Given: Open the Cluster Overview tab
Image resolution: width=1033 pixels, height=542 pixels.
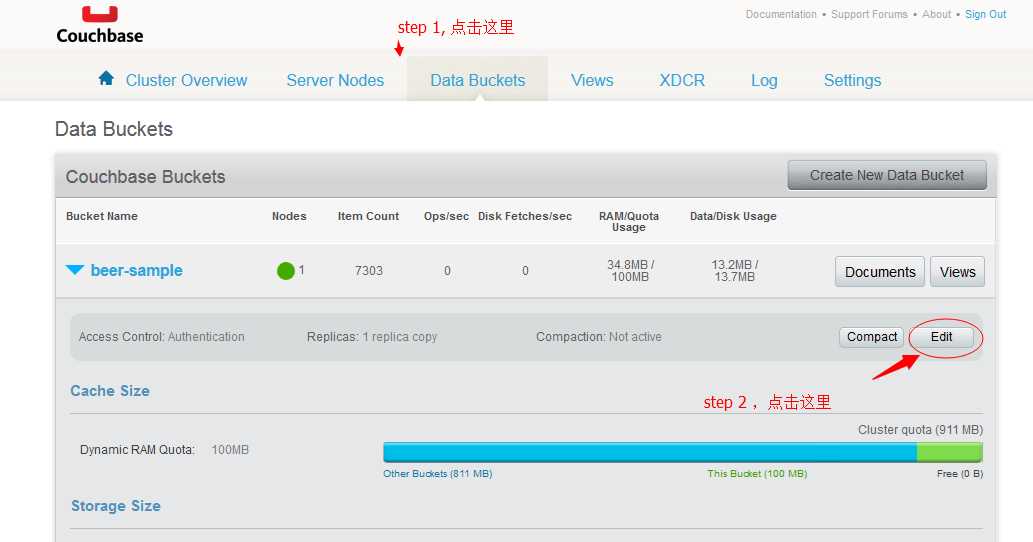Looking at the screenshot, I should 186,80.
